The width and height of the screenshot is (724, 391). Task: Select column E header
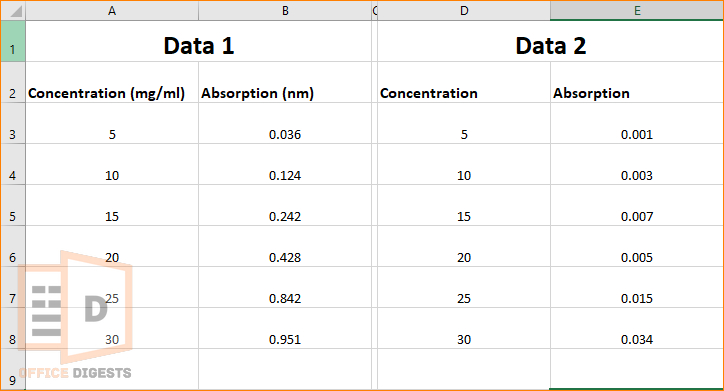(637, 10)
